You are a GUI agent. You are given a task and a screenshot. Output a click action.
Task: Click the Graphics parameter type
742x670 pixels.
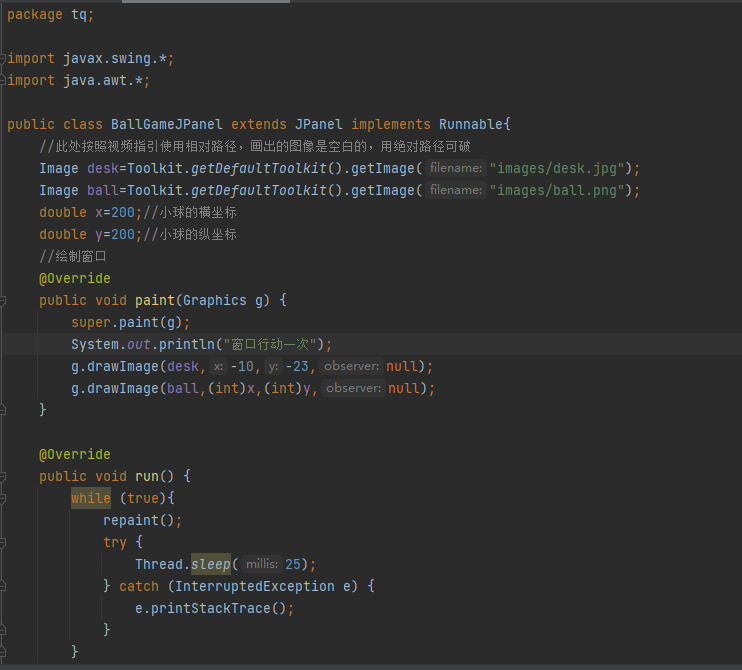[214, 300]
